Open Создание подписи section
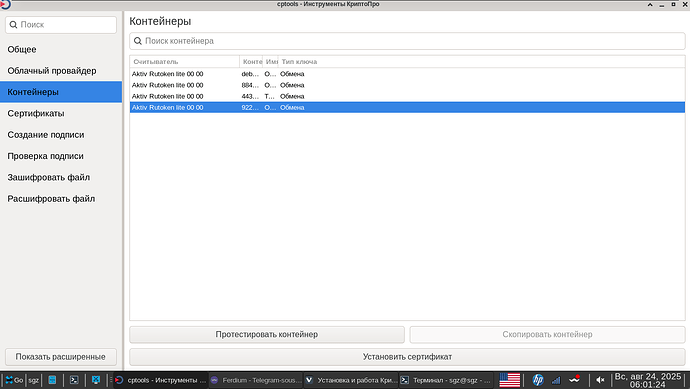 (61, 135)
